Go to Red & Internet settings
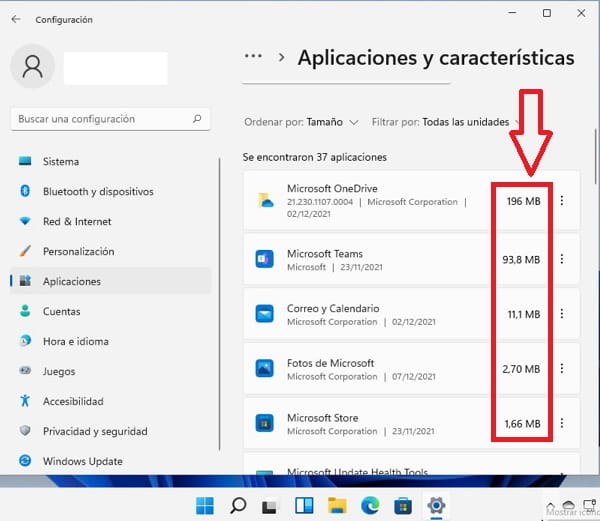This screenshot has width=600, height=521. 111,221
